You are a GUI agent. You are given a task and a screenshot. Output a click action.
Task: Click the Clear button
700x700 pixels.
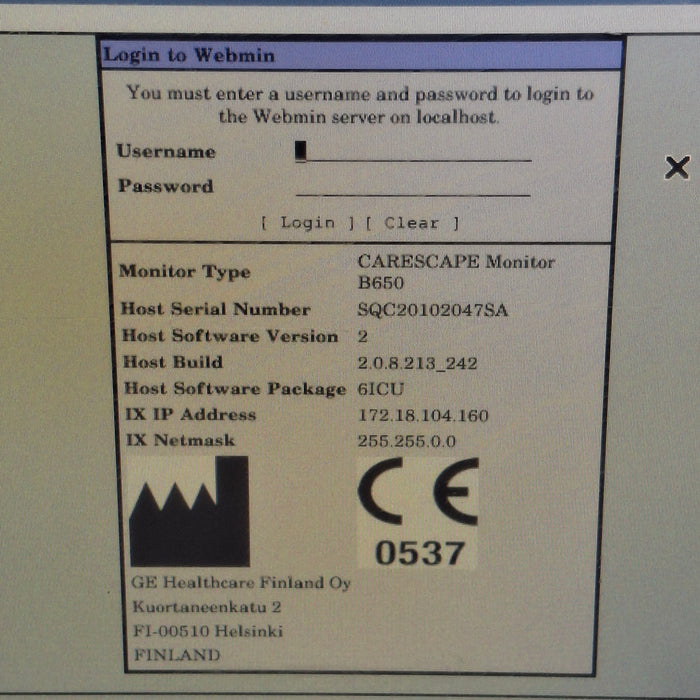[412, 223]
